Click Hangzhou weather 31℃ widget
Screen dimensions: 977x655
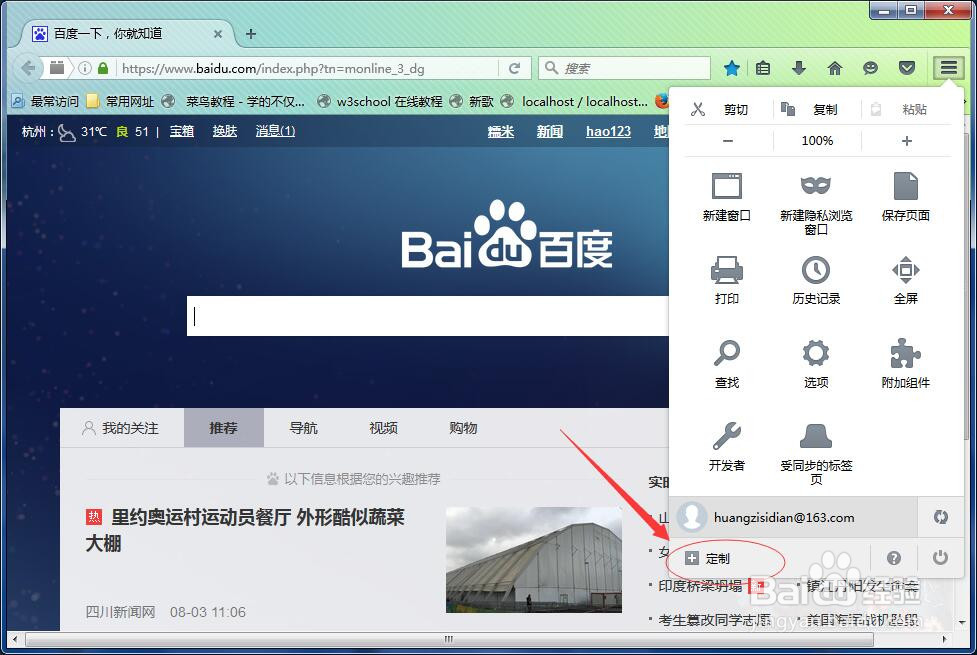[x=82, y=131]
